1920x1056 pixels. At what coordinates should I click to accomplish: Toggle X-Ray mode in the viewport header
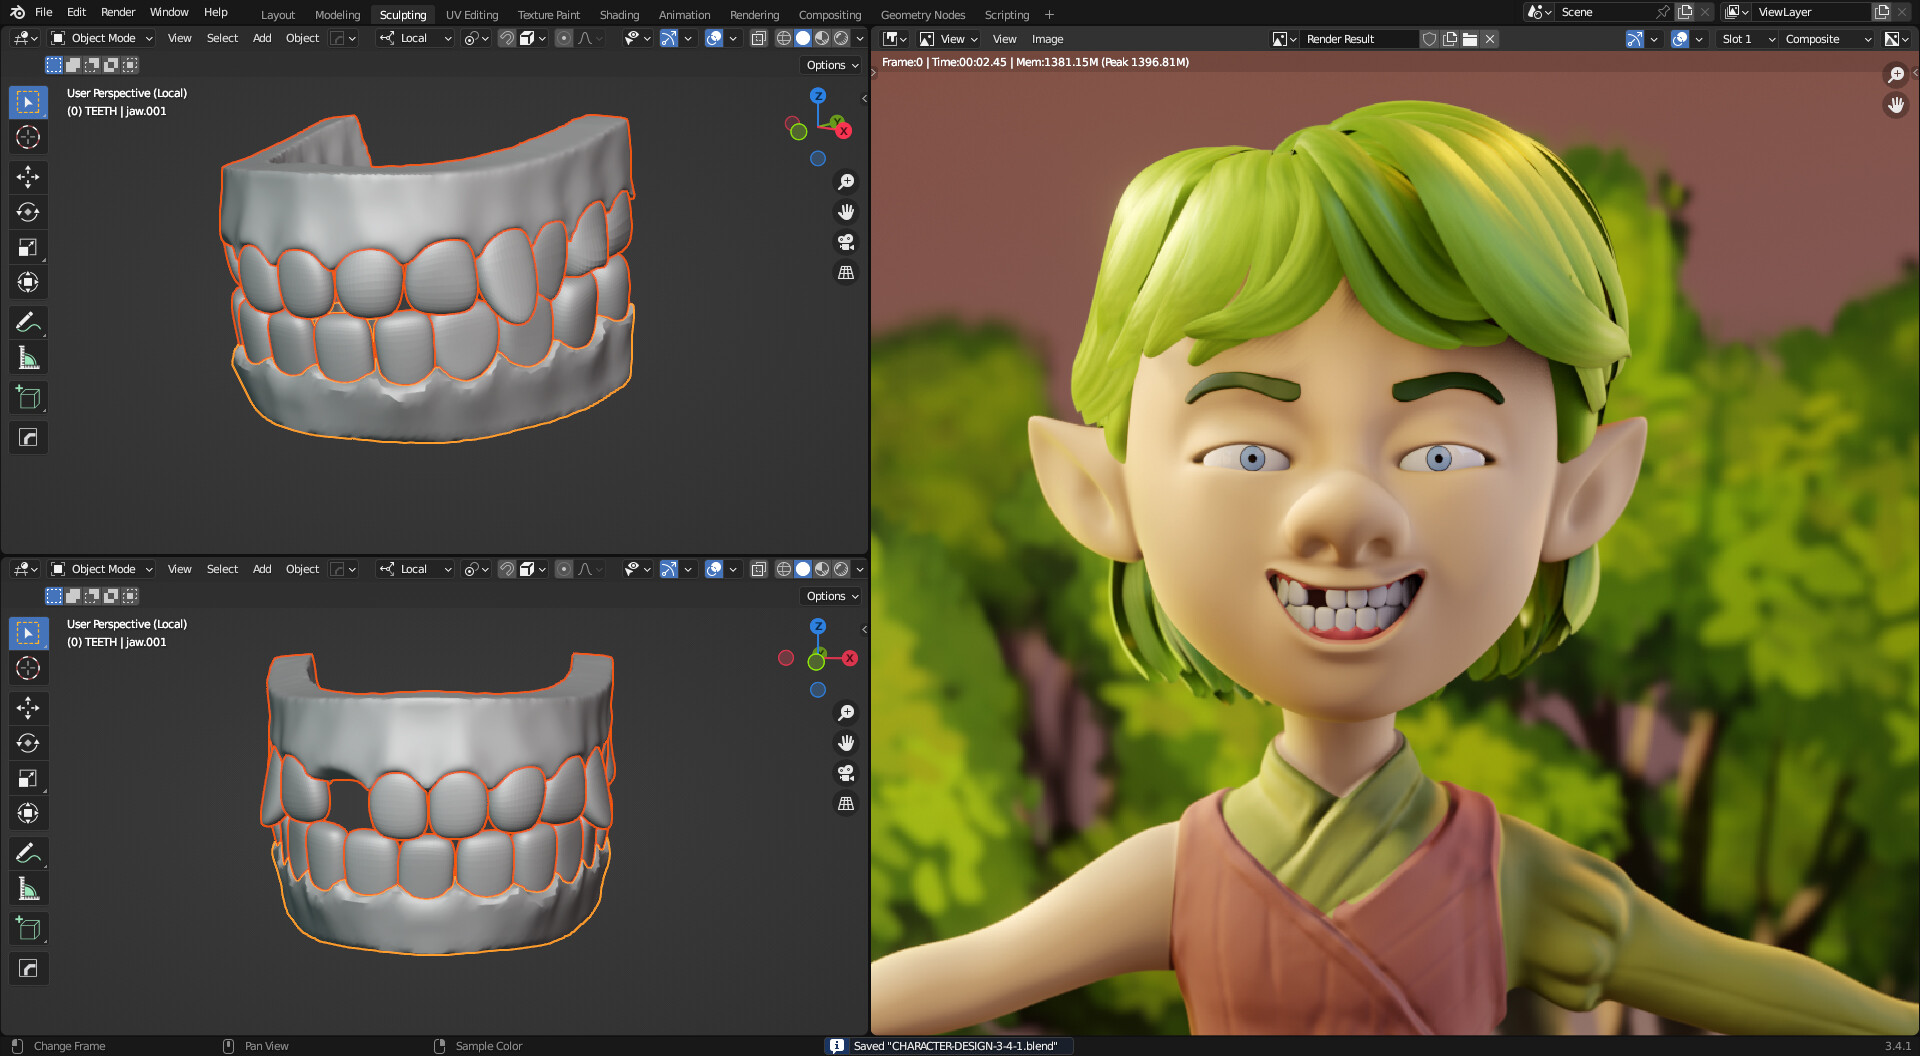(x=759, y=37)
